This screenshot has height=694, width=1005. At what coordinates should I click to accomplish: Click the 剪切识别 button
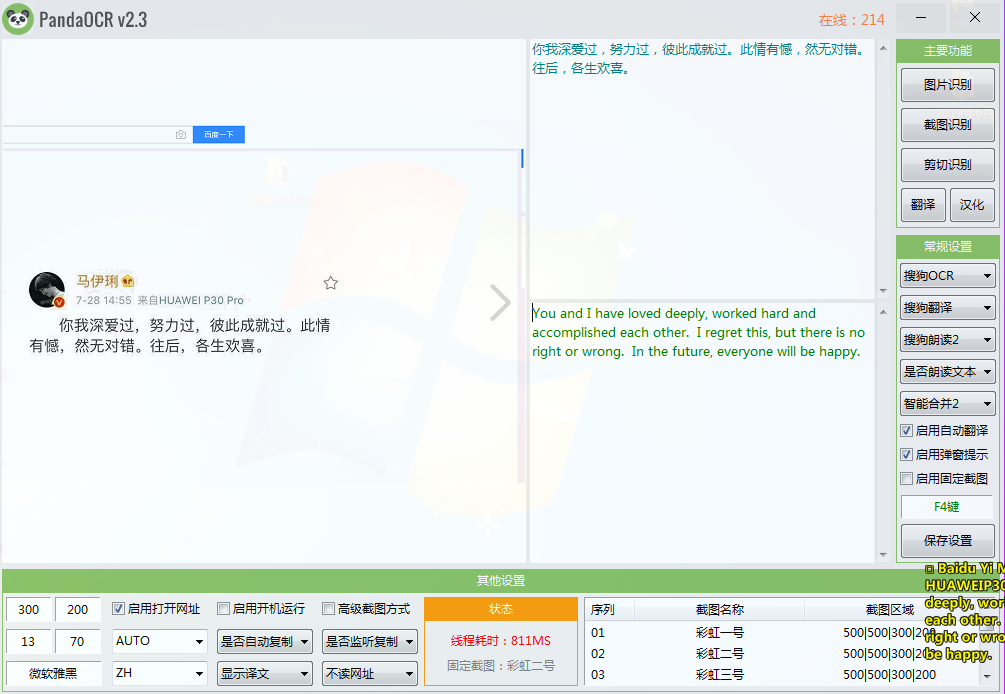(x=947, y=165)
